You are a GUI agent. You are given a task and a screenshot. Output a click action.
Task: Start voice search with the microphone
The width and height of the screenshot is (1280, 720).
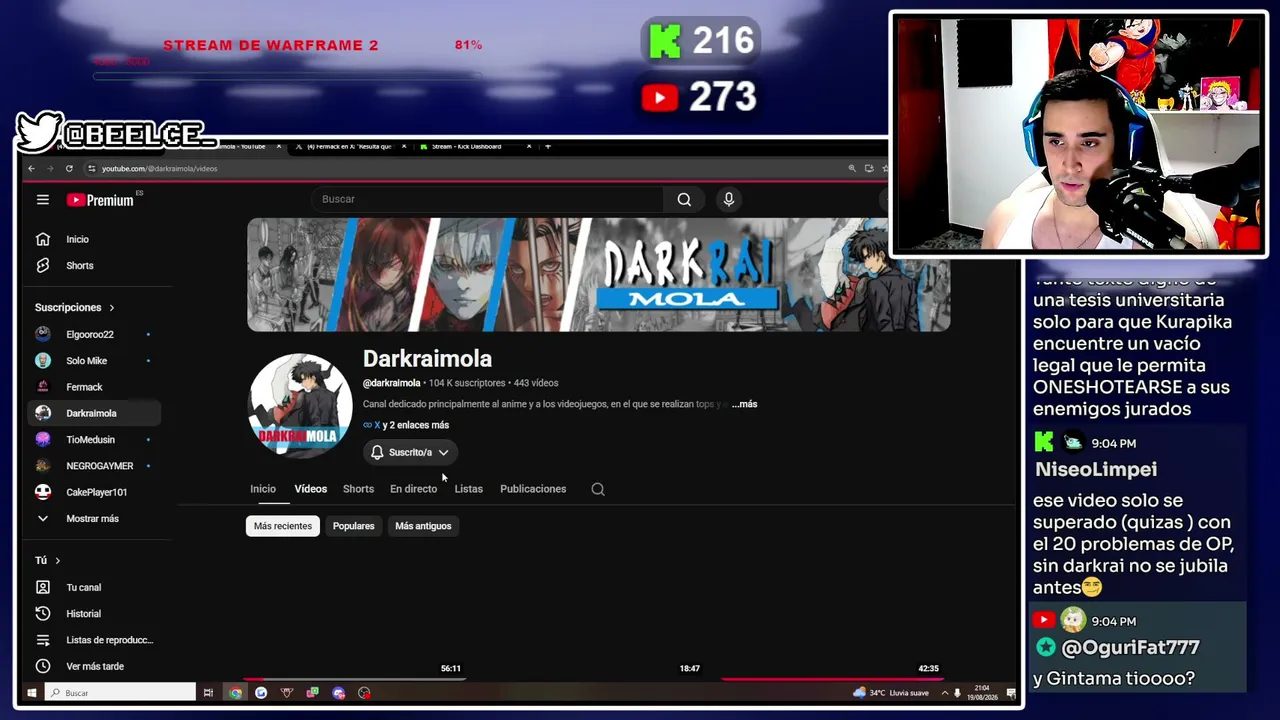(729, 200)
